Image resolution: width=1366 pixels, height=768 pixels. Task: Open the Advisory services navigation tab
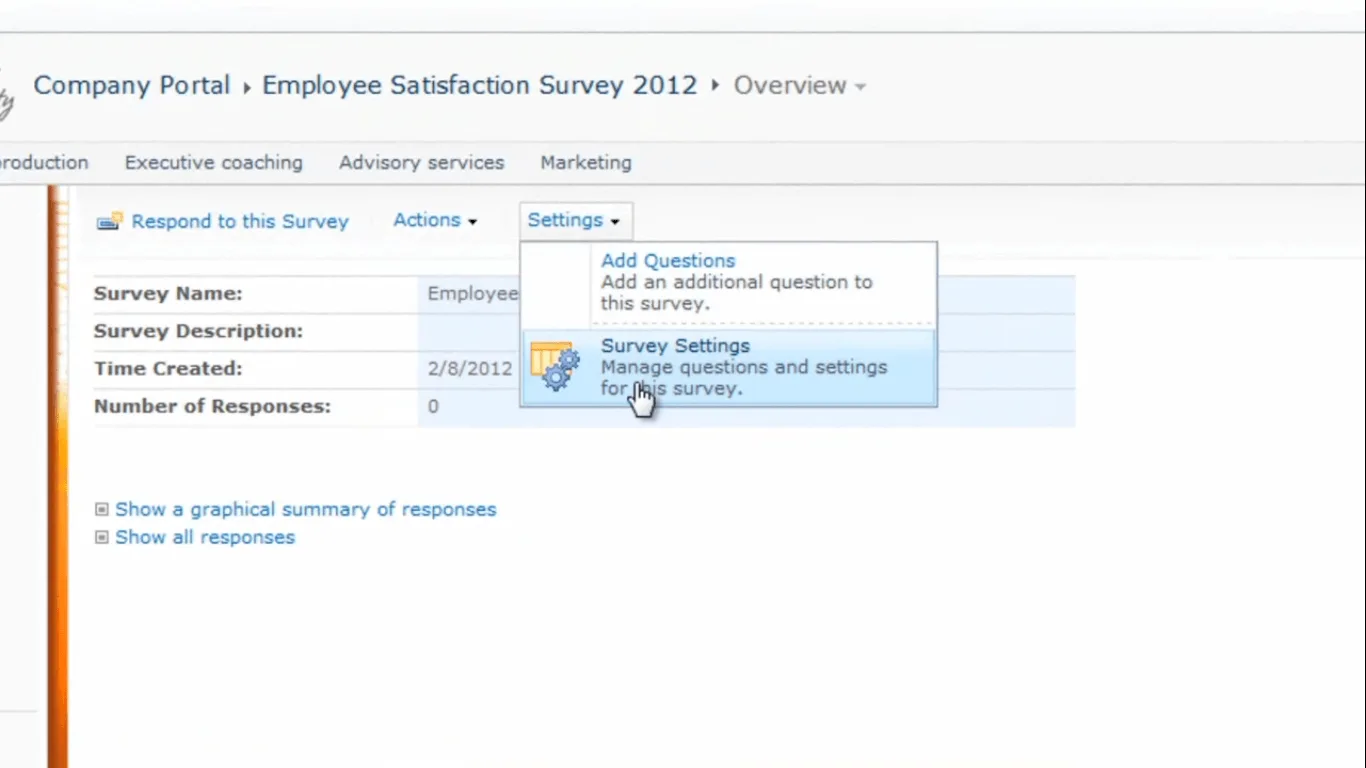[x=422, y=163]
